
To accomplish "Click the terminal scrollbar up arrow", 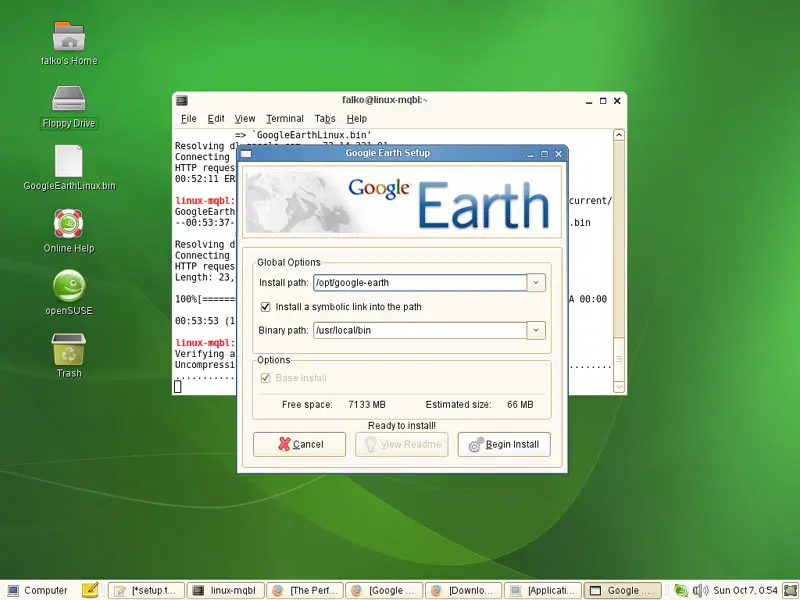I will (619, 135).
